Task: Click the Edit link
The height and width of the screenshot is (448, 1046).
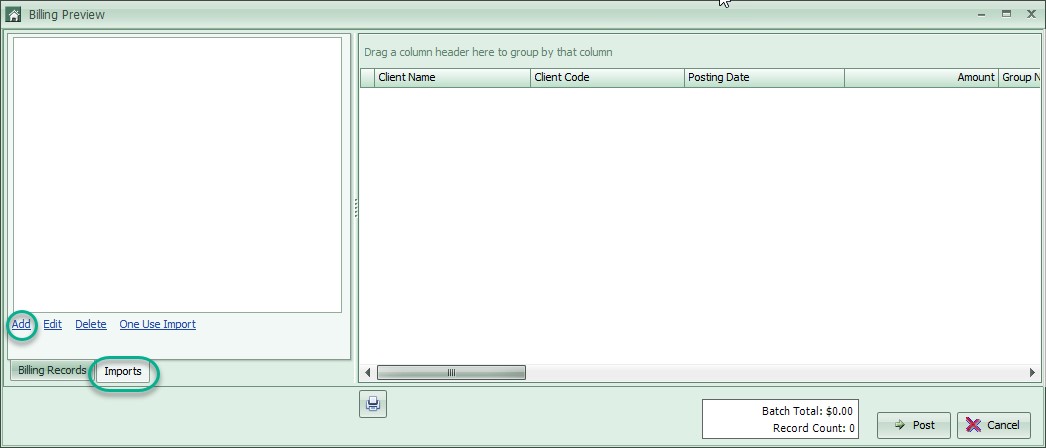Action: pyautogui.click(x=53, y=324)
